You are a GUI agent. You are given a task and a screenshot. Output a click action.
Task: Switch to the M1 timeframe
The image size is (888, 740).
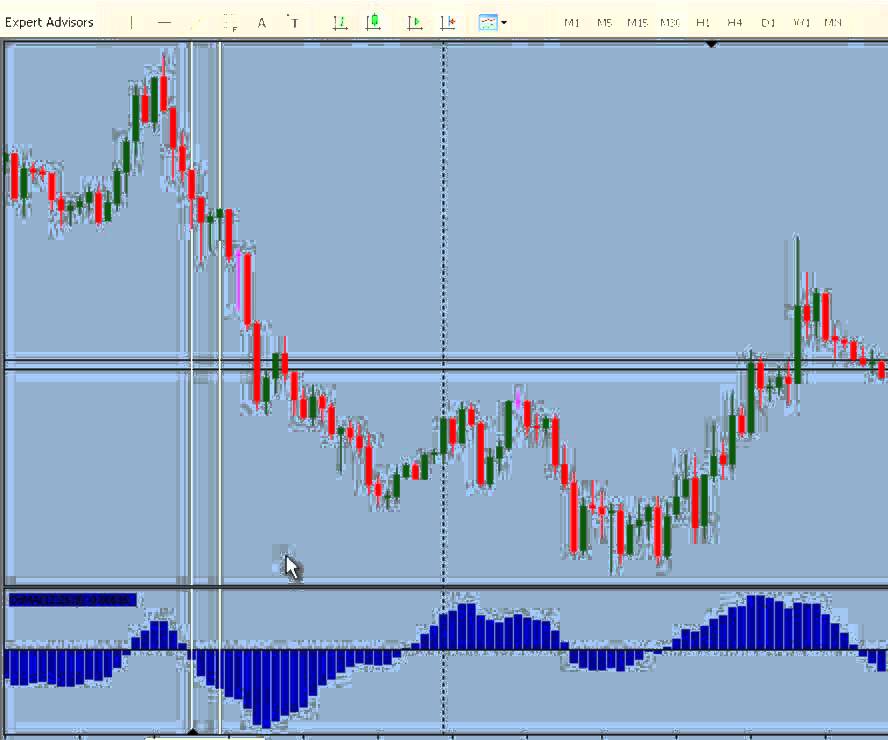pyautogui.click(x=572, y=22)
